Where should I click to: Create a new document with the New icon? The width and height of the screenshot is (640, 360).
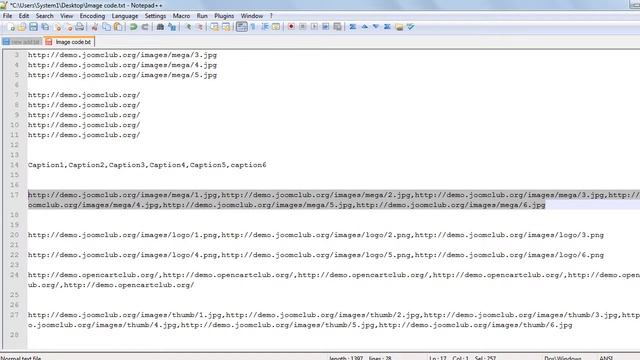tap(11, 27)
